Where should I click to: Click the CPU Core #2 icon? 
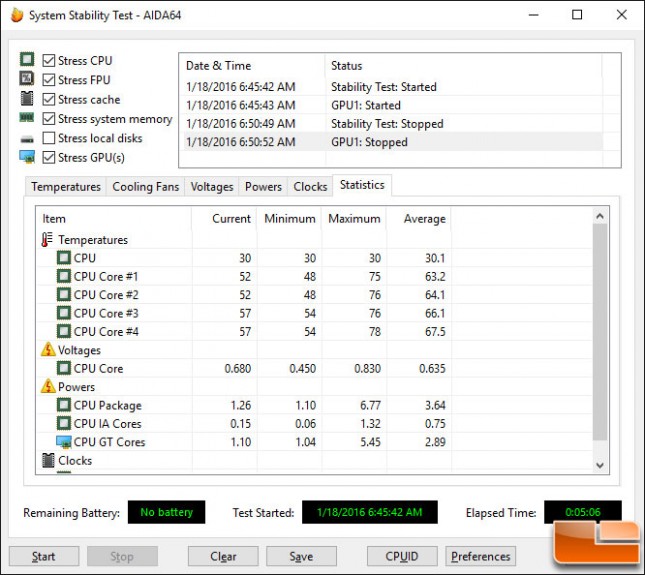click(x=64, y=294)
